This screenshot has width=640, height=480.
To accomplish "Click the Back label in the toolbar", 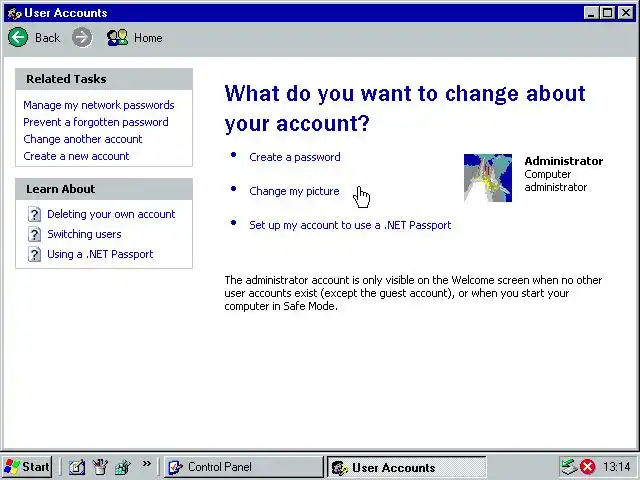I will click(x=47, y=38).
